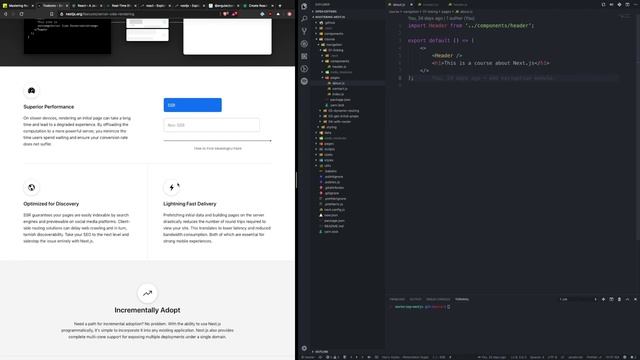Screen dimensions: 640x360
Task: Maximize the terminal panel using the chevron icon
Action: [x=627, y=299]
